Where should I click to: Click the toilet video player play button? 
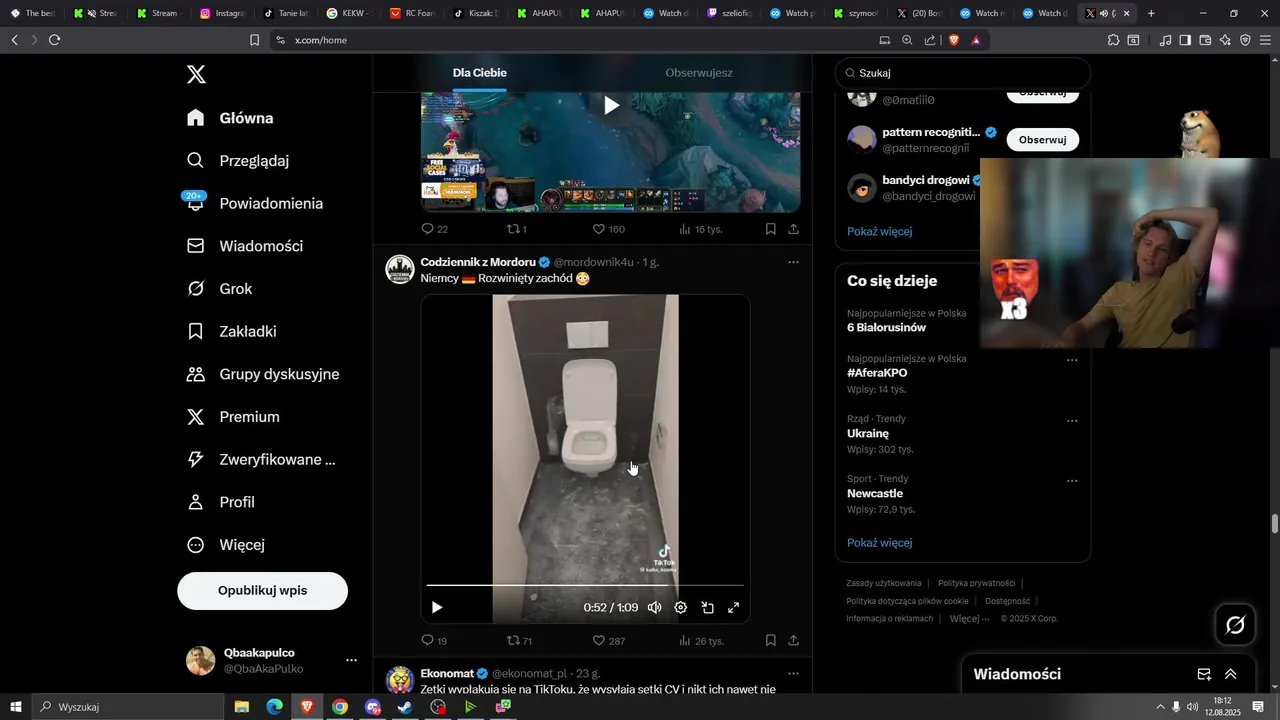437,607
